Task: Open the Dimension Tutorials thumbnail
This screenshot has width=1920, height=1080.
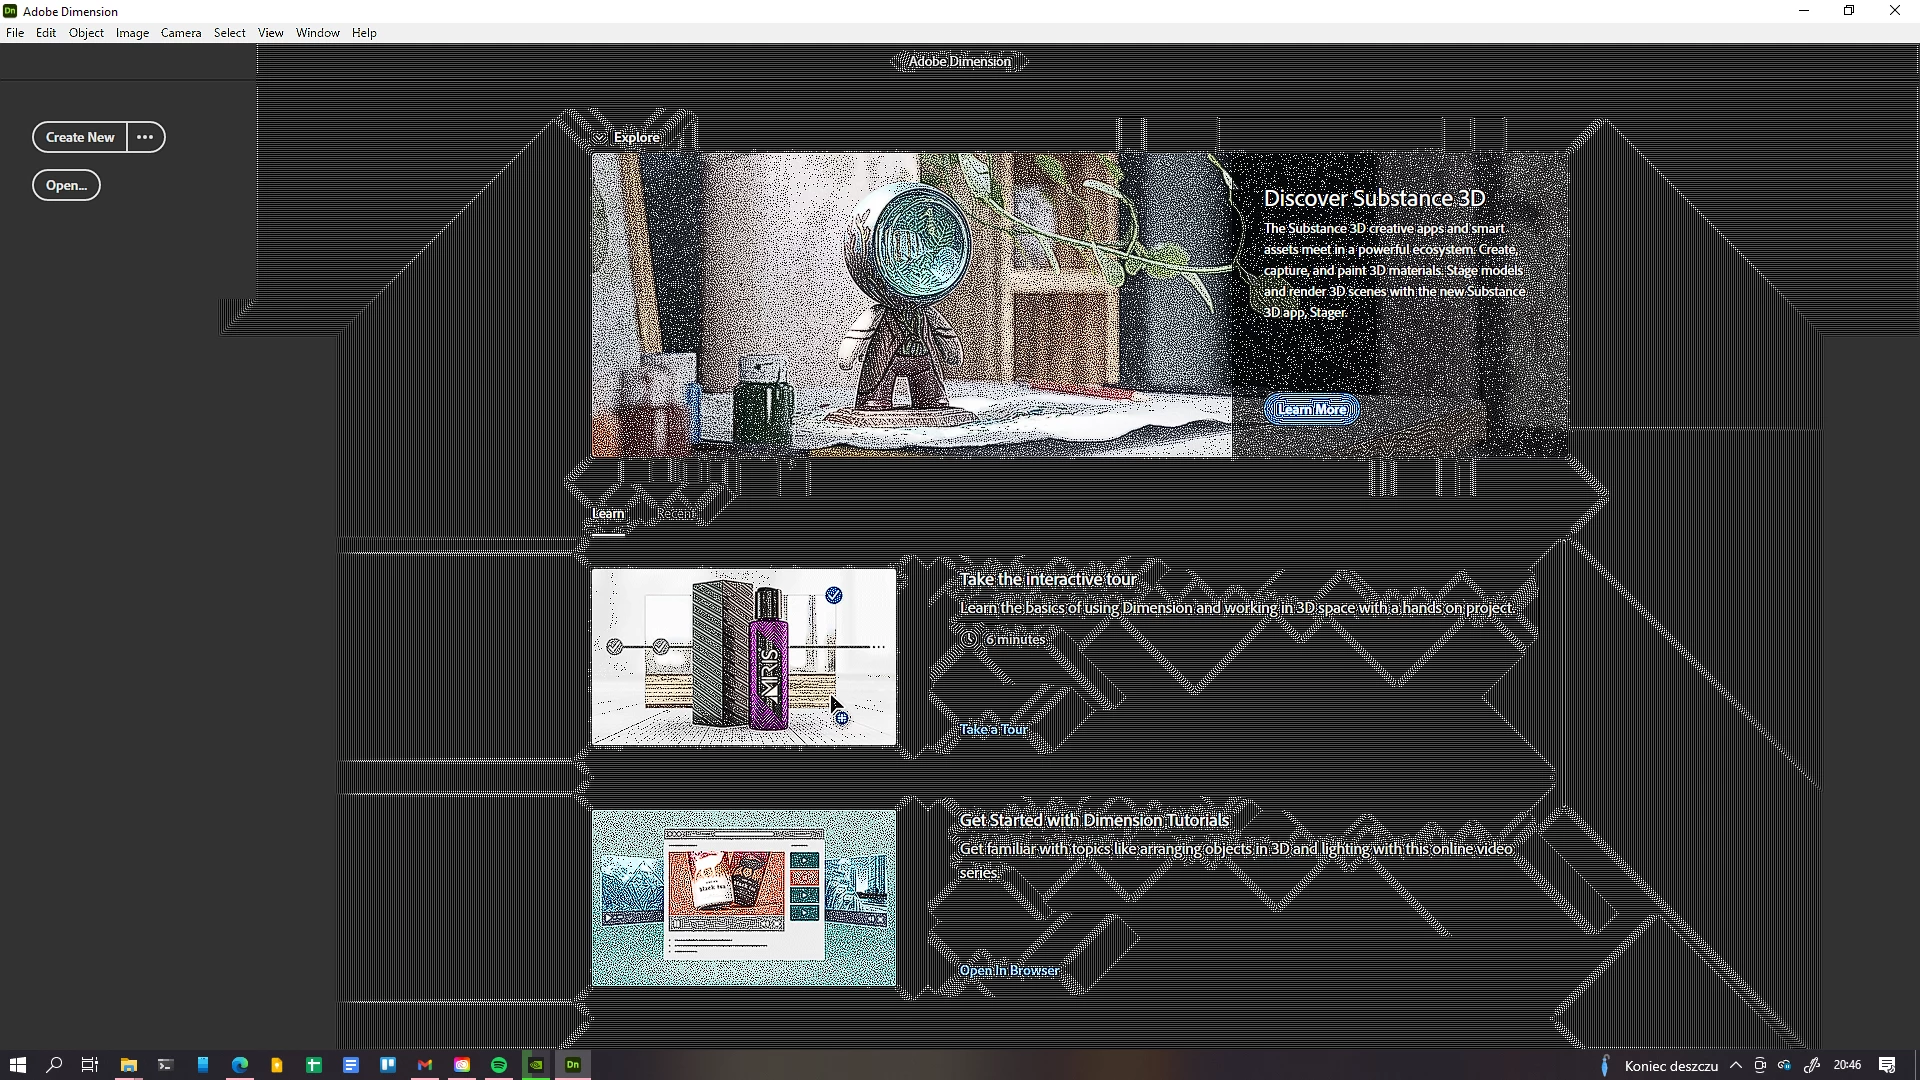Action: 743,898
